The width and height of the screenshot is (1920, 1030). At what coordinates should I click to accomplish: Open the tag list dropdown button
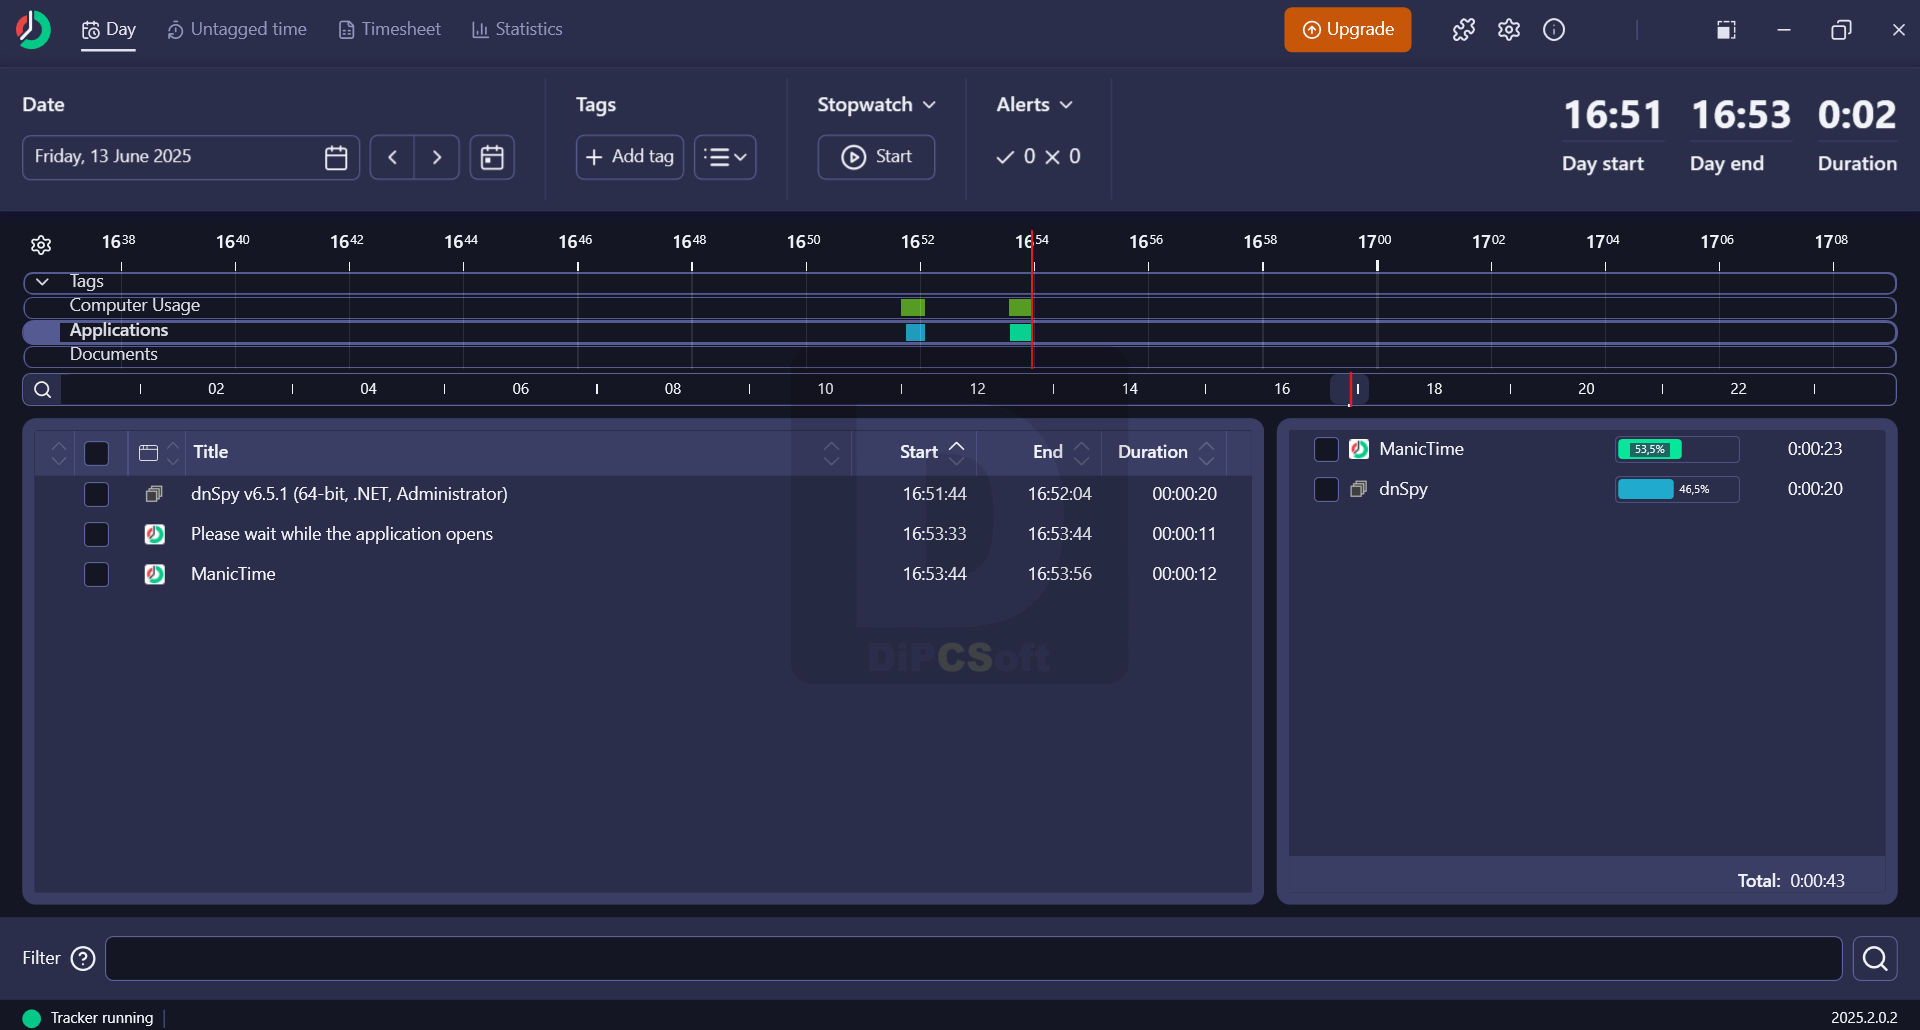[725, 157]
